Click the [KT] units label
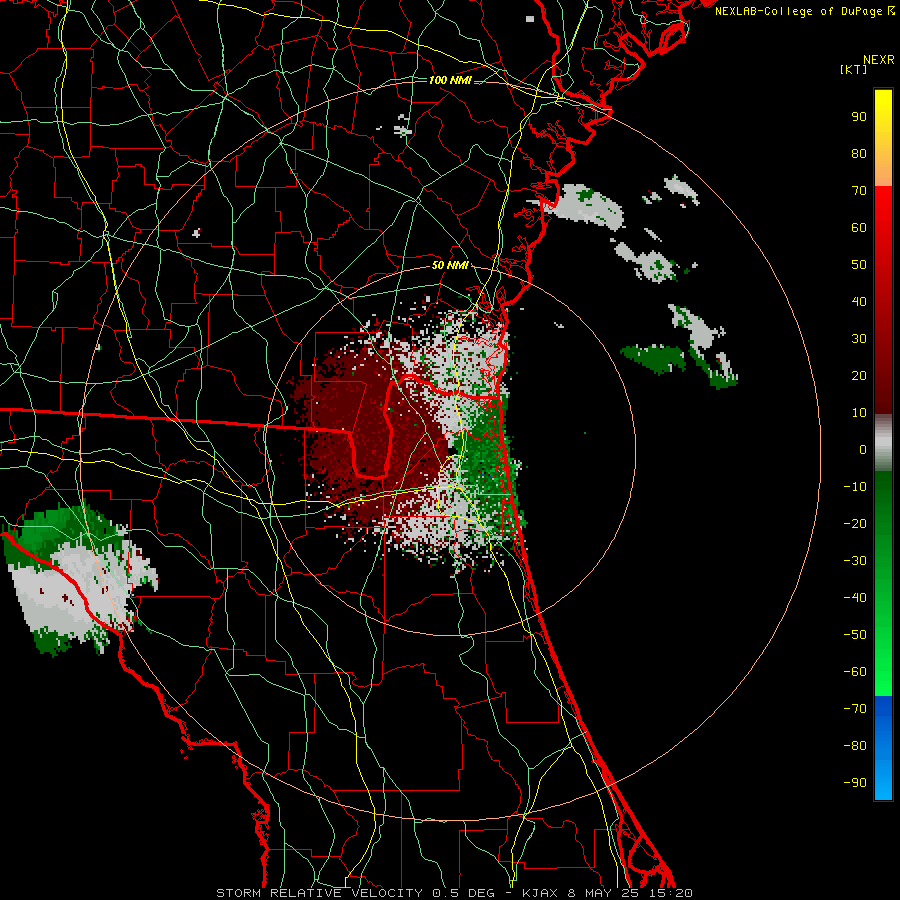 [853, 69]
